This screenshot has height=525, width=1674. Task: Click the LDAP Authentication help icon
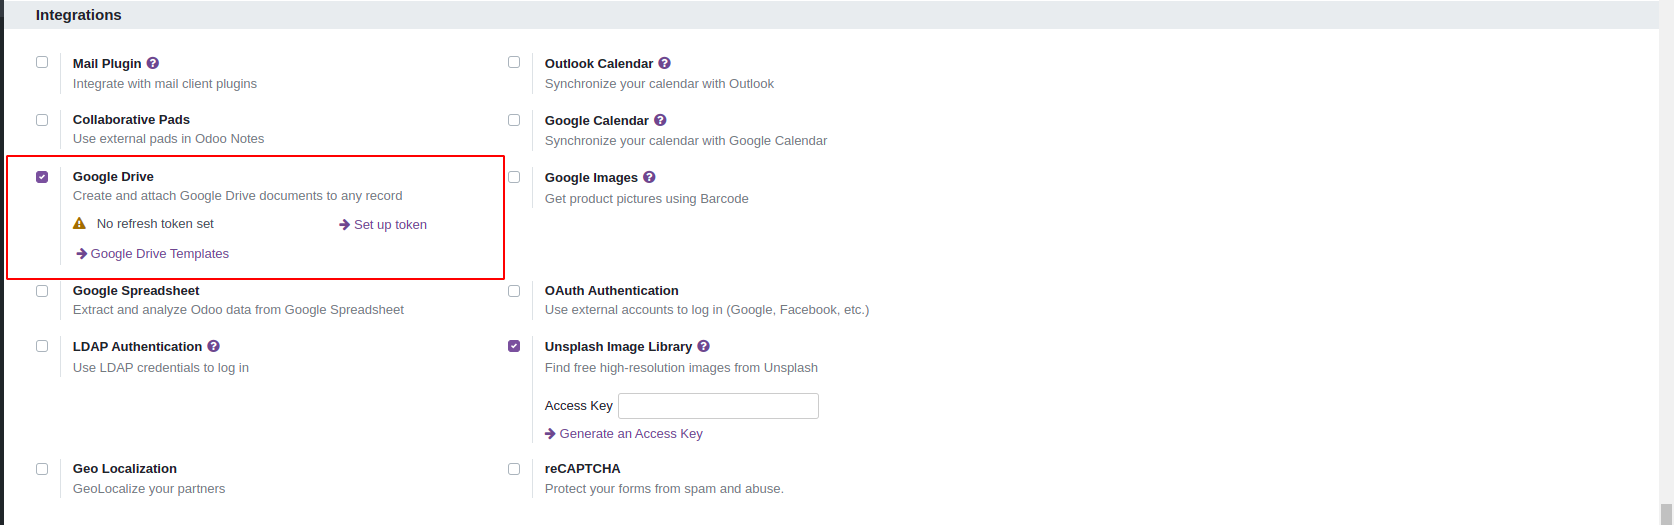(213, 346)
